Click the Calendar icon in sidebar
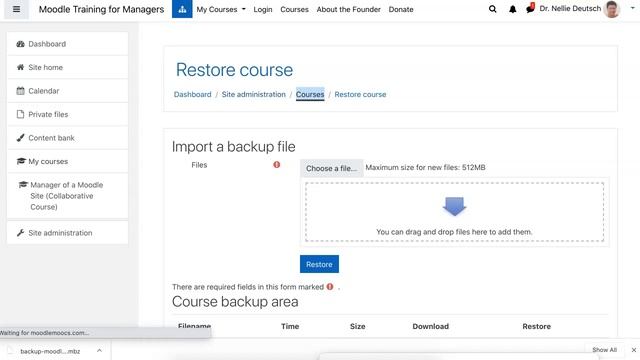The height and width of the screenshot is (360, 640). [x=20, y=91]
